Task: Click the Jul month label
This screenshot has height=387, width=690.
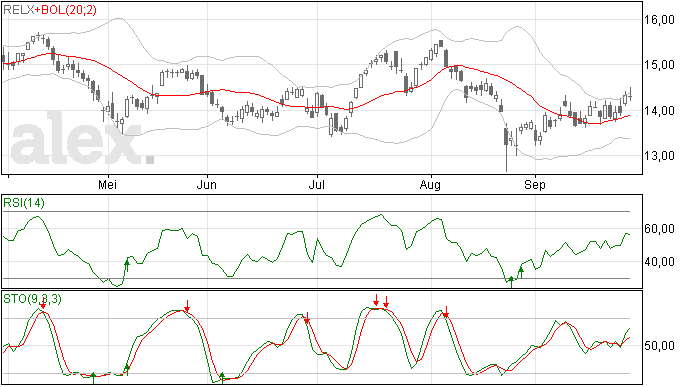Action: coord(317,185)
